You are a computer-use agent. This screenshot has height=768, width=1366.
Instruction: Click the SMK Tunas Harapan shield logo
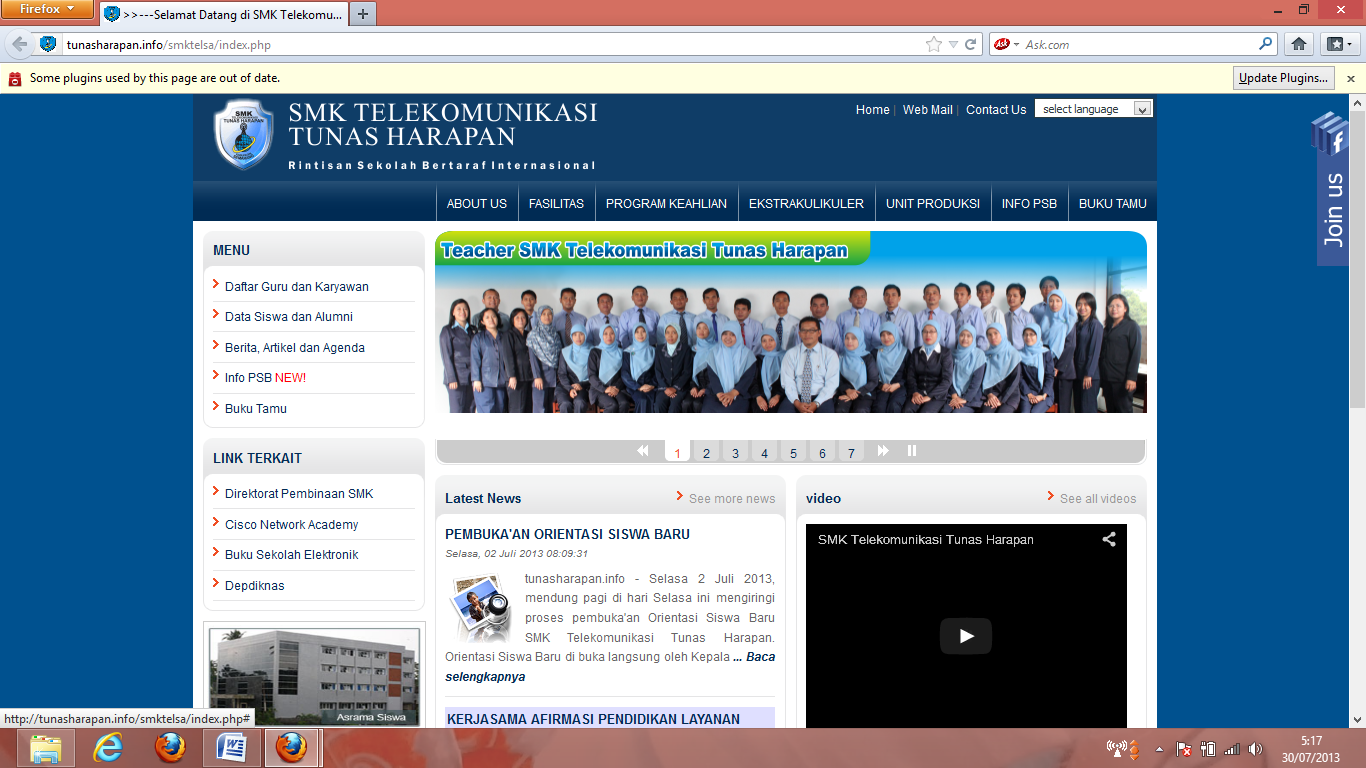(x=243, y=135)
